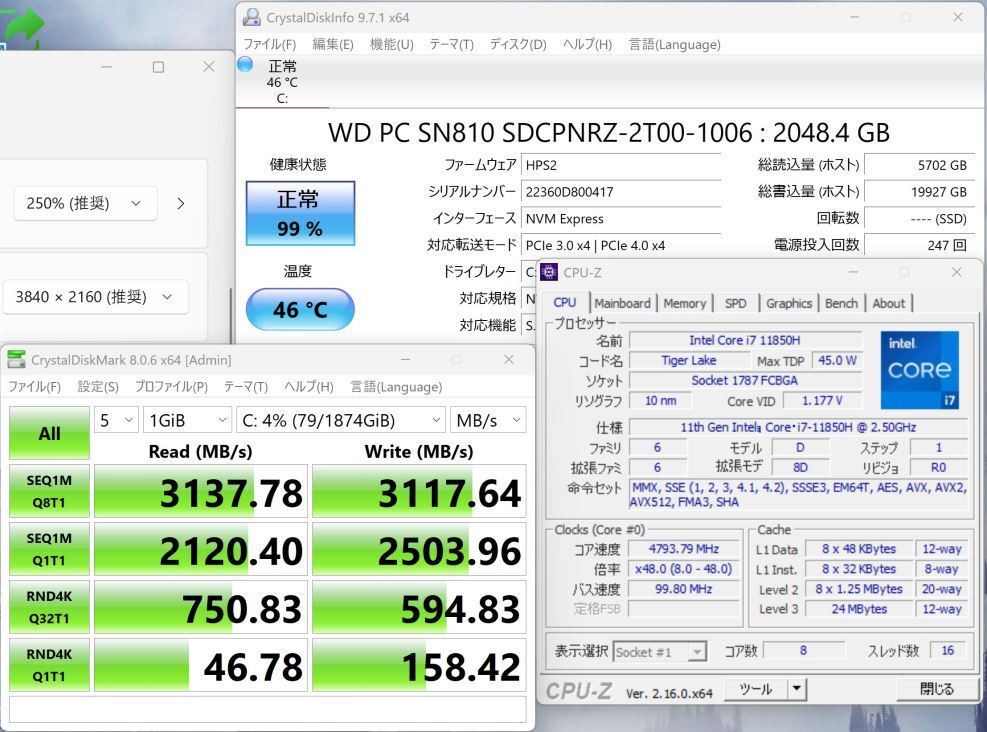
Task: Click power-on count value 247 回
Action: tap(919, 245)
